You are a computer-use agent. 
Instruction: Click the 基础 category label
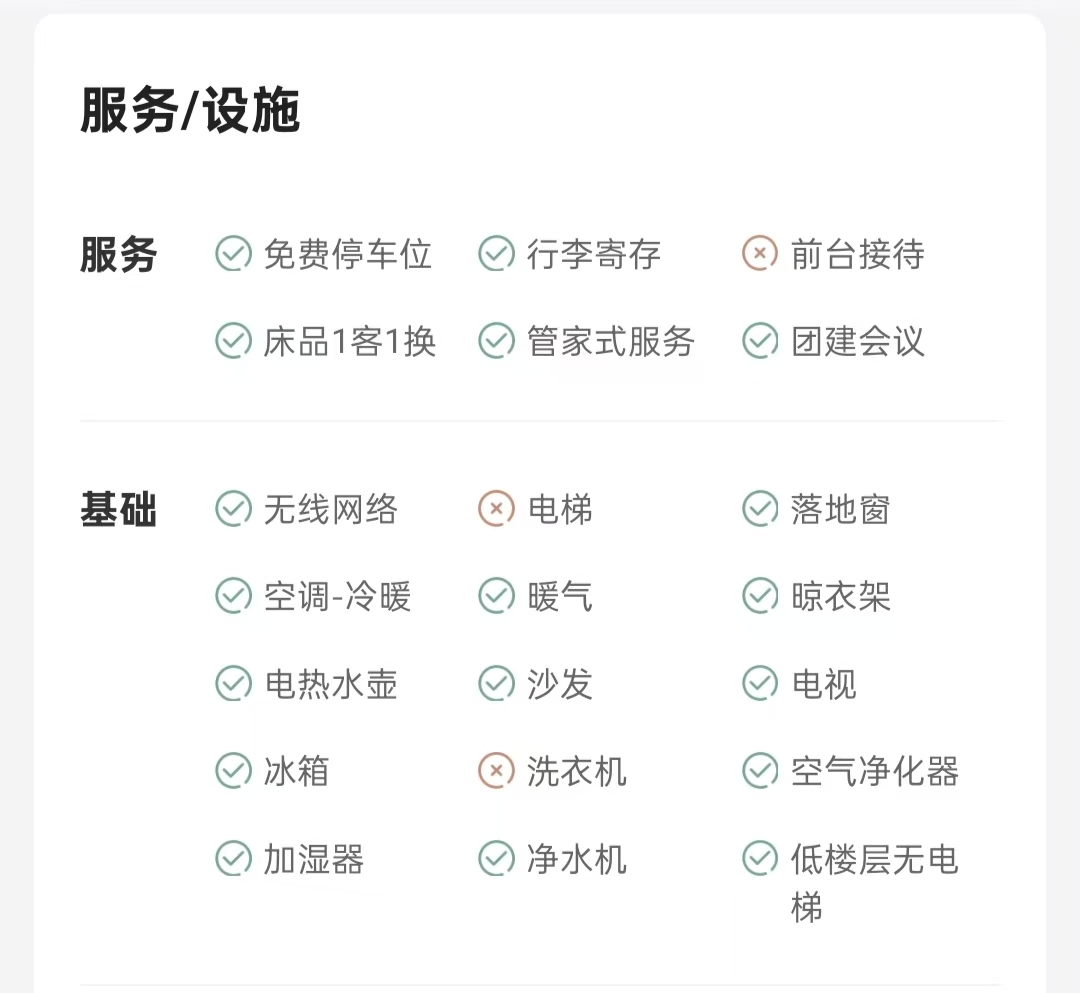119,510
